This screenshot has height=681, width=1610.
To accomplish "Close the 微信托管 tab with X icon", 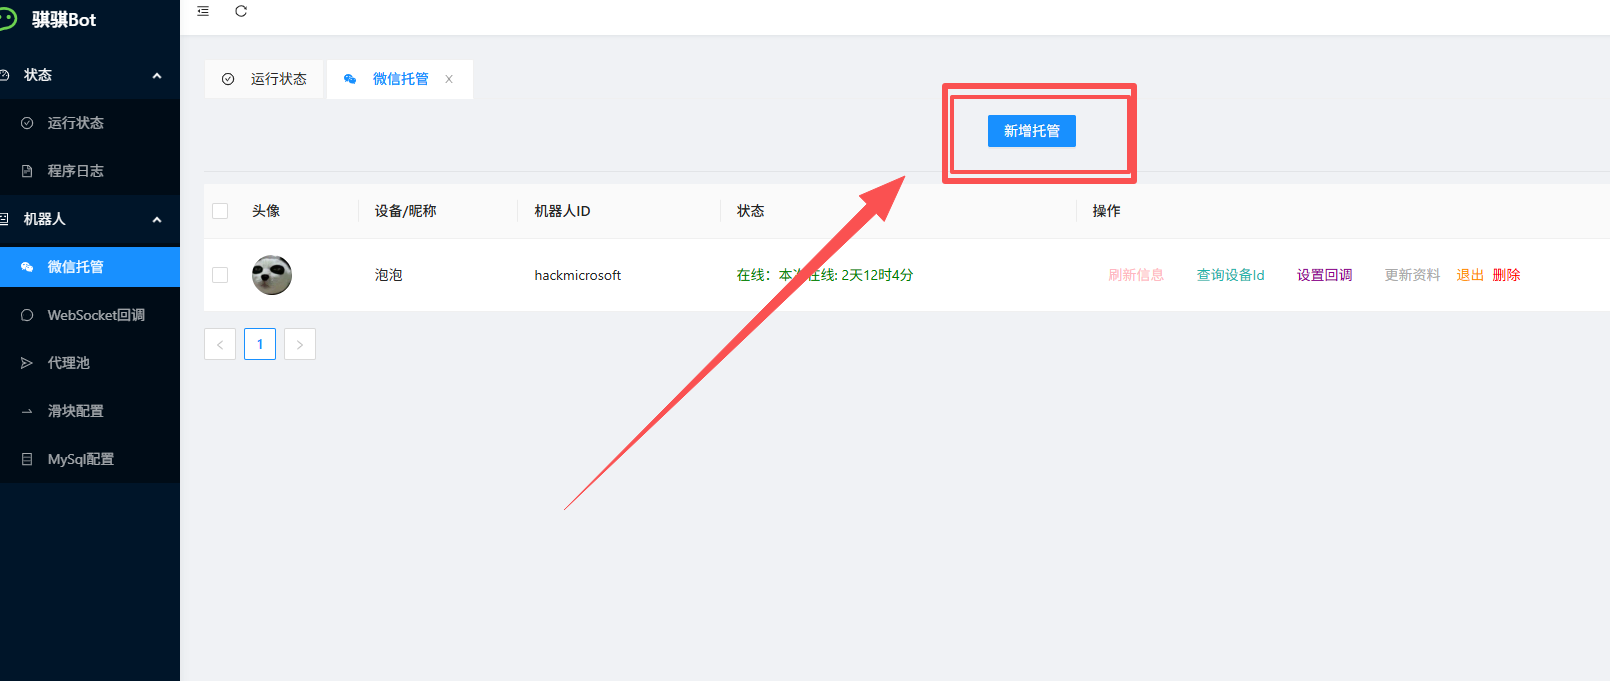I will coord(449,79).
